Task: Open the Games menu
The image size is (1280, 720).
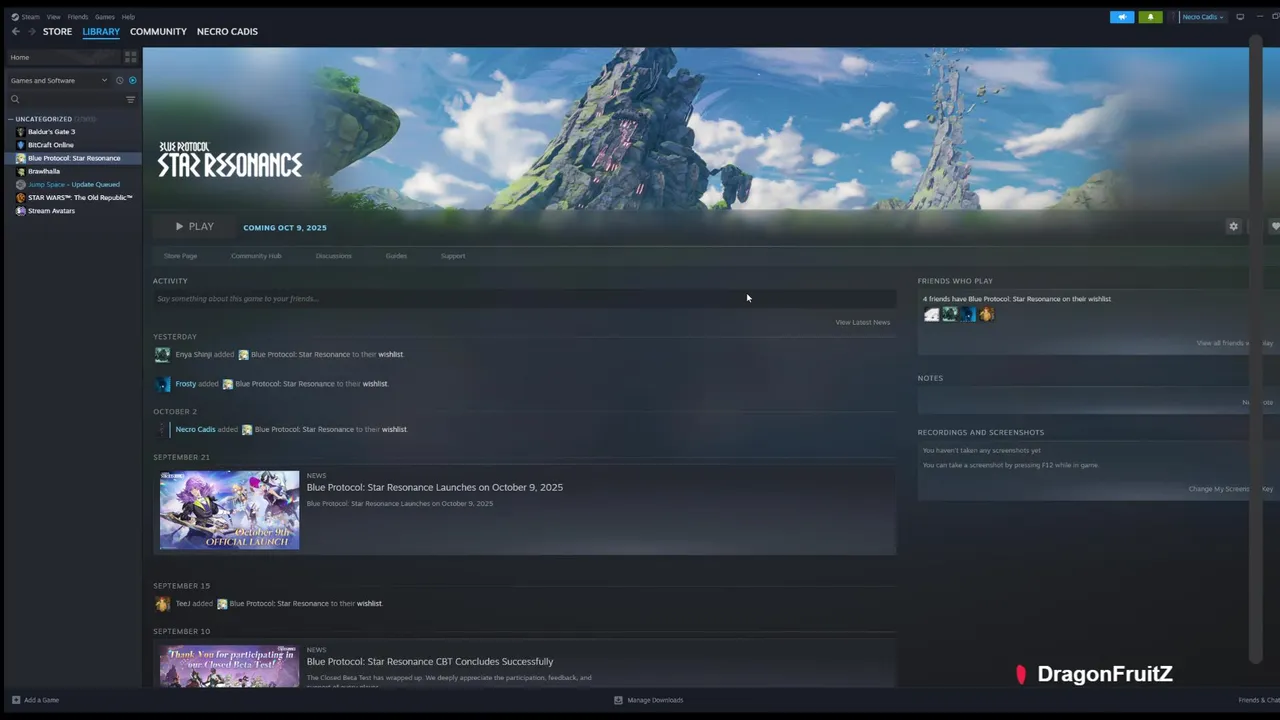Action: pyautogui.click(x=104, y=17)
